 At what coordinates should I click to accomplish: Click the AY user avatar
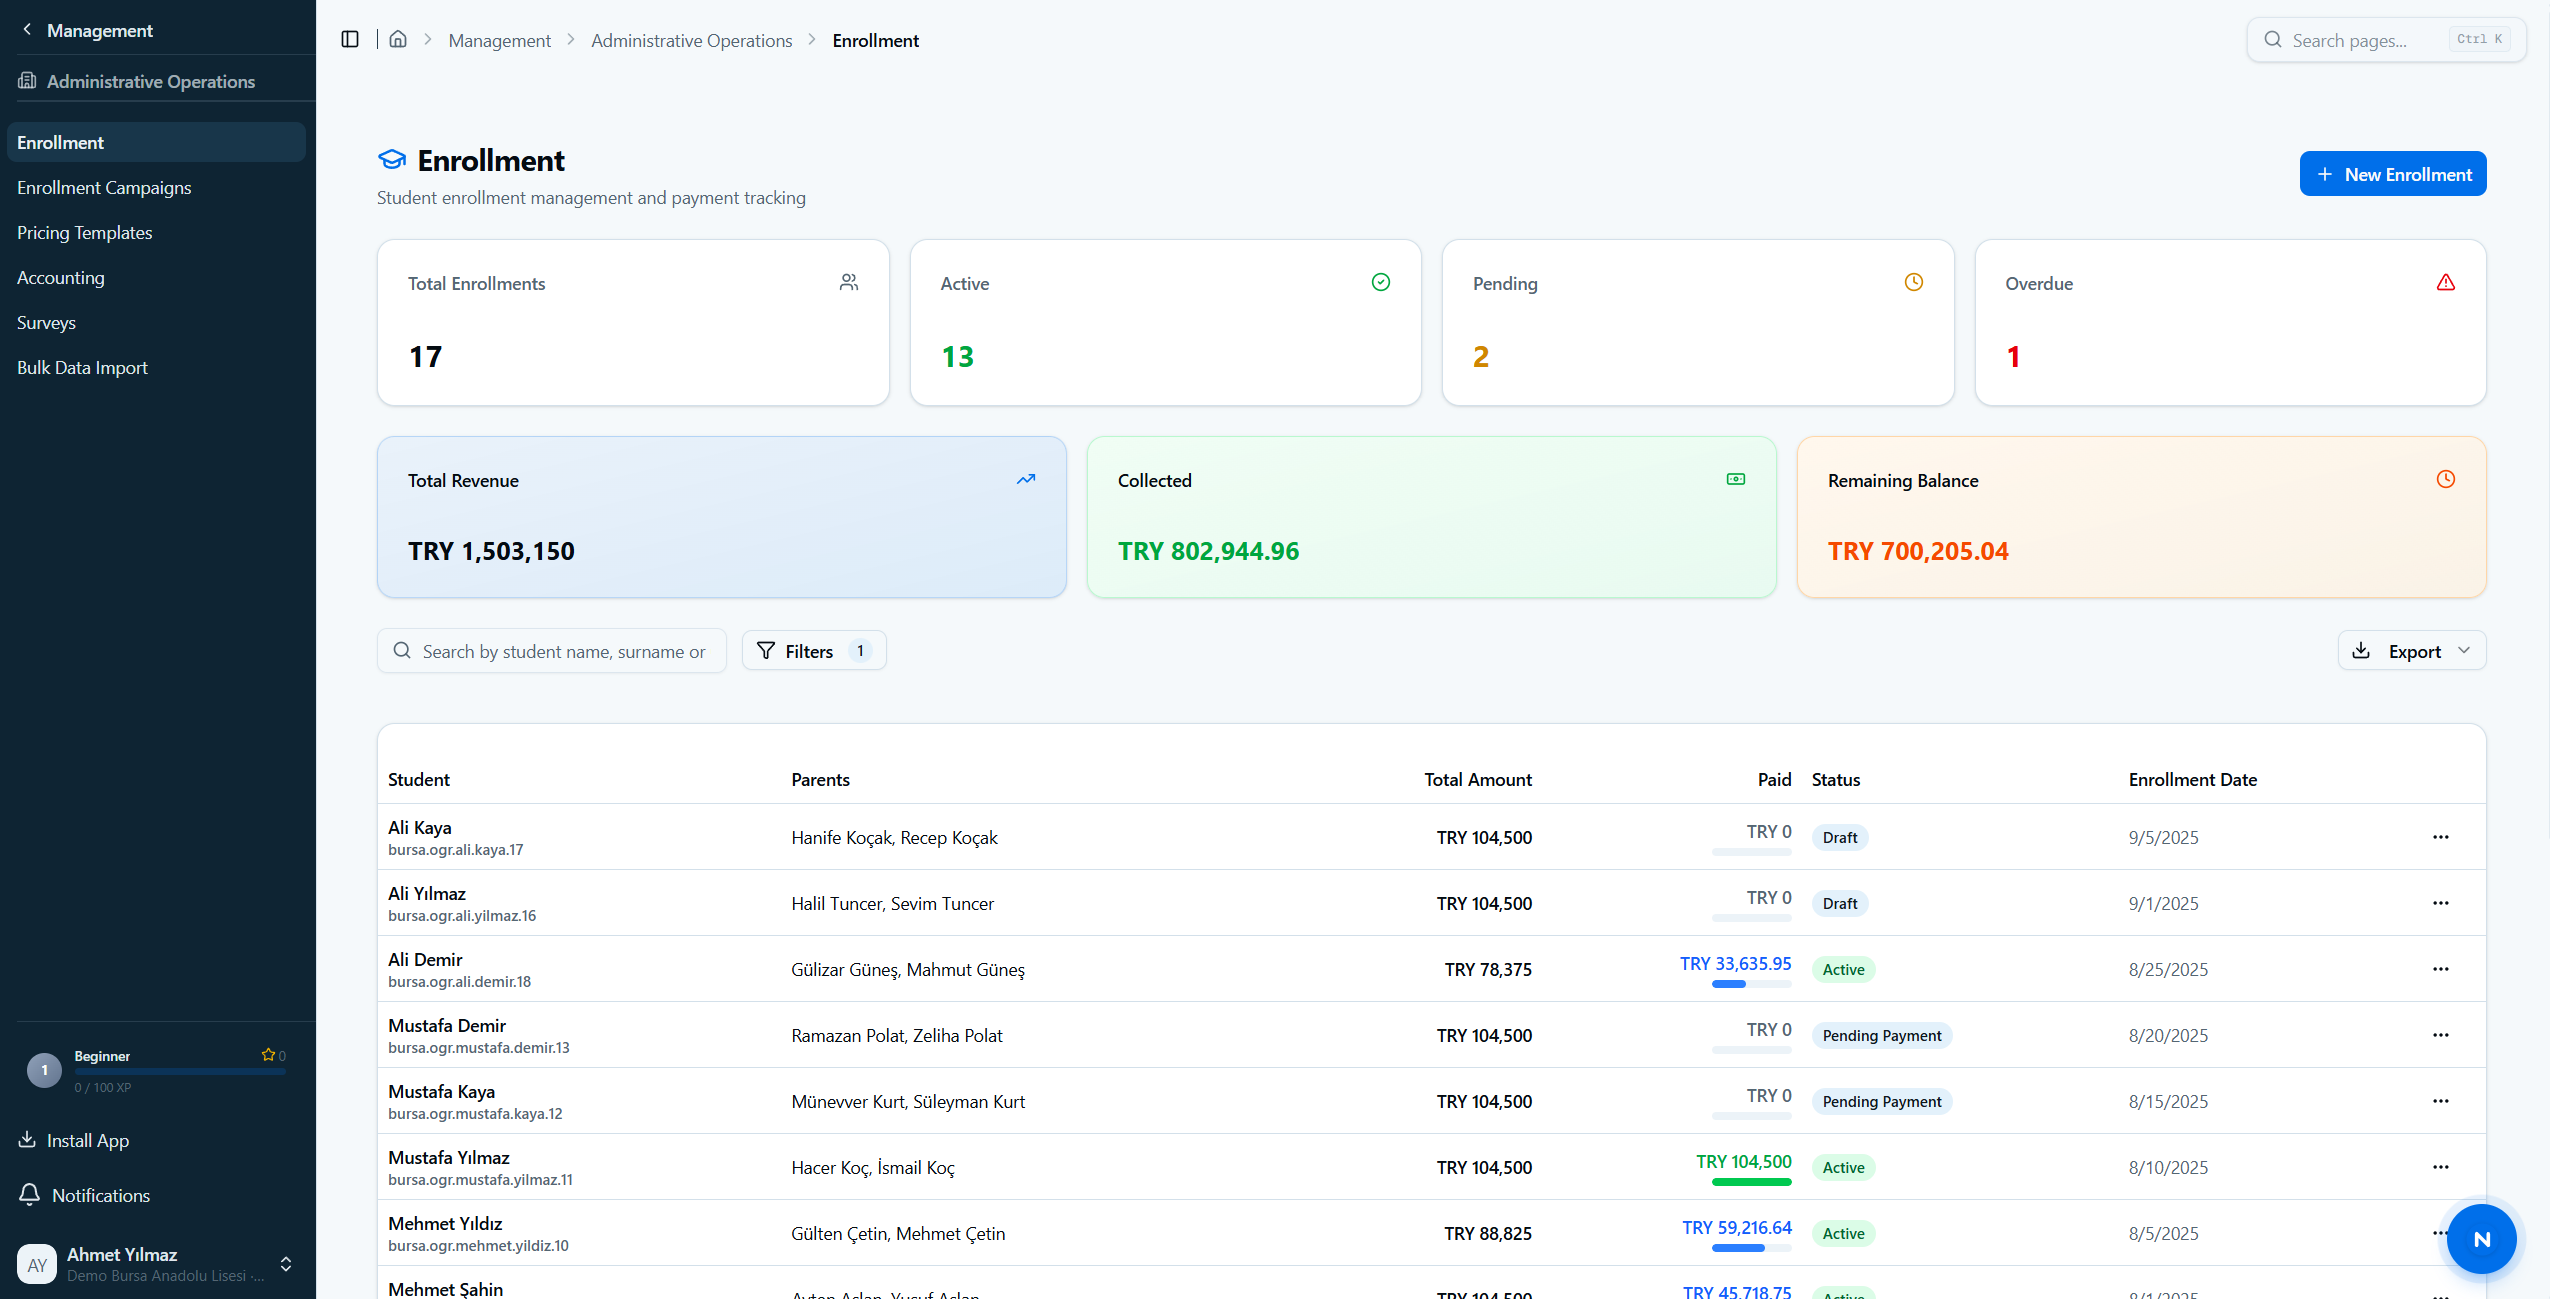[x=37, y=1265]
